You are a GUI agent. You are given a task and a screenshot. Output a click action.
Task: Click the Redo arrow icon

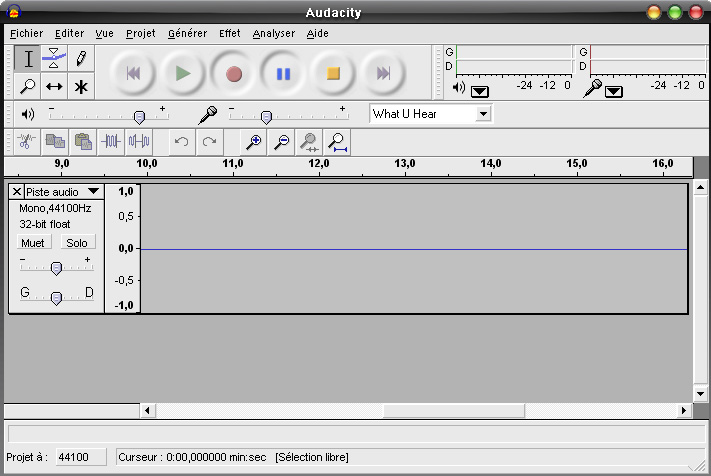pyautogui.click(x=209, y=142)
